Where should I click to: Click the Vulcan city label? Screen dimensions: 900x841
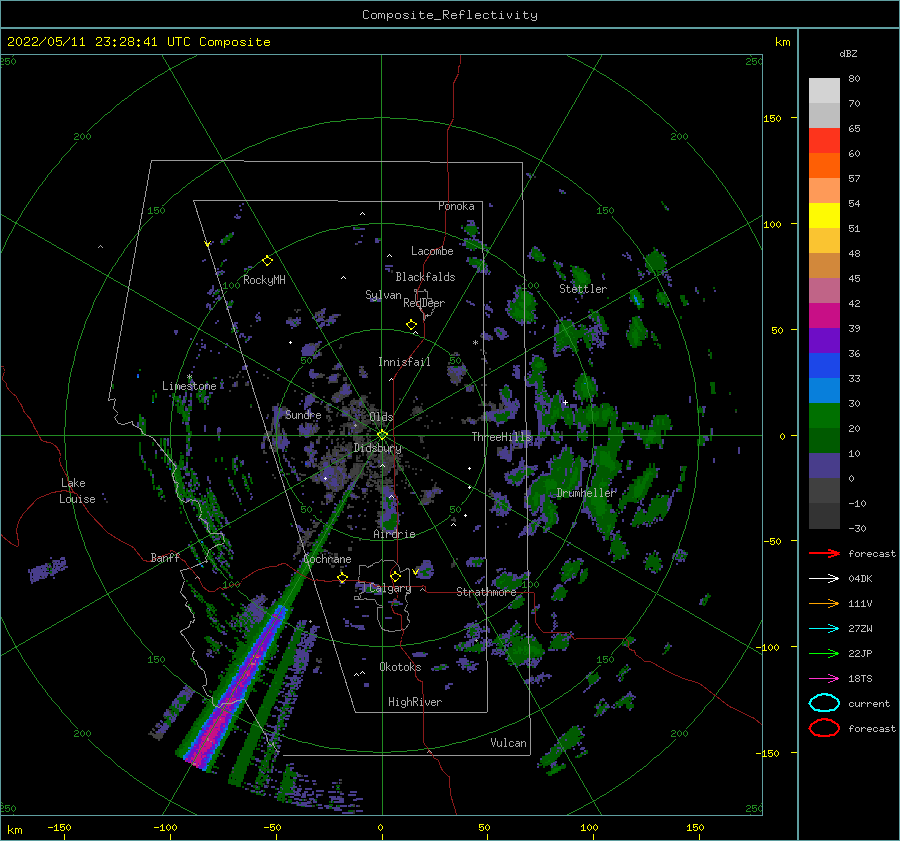point(509,743)
